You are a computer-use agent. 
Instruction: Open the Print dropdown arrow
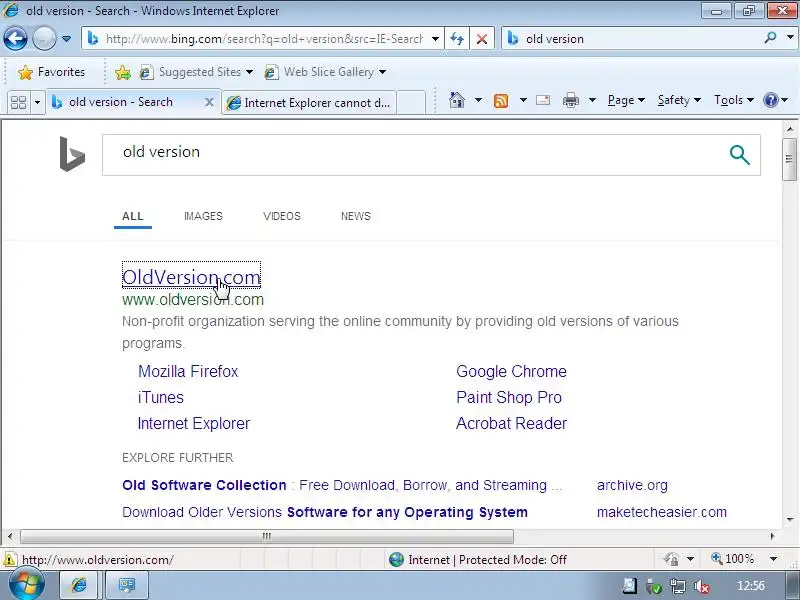pos(592,100)
